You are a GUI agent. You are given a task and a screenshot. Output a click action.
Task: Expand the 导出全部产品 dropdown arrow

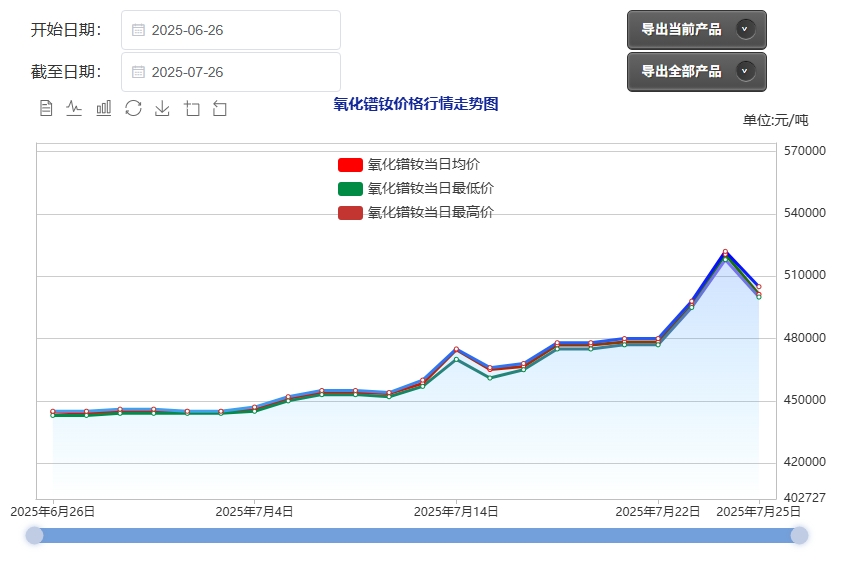click(745, 71)
